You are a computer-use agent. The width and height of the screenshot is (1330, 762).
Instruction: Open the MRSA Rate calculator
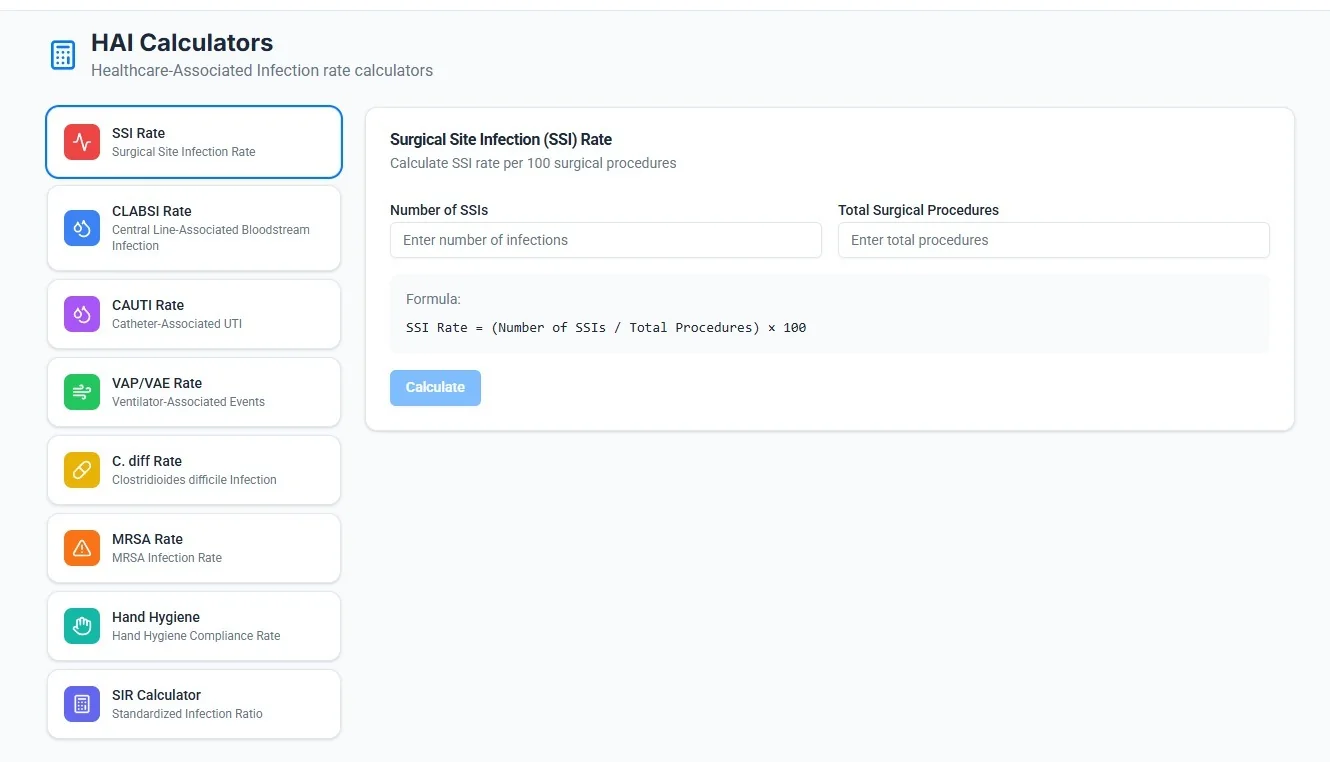pos(194,548)
